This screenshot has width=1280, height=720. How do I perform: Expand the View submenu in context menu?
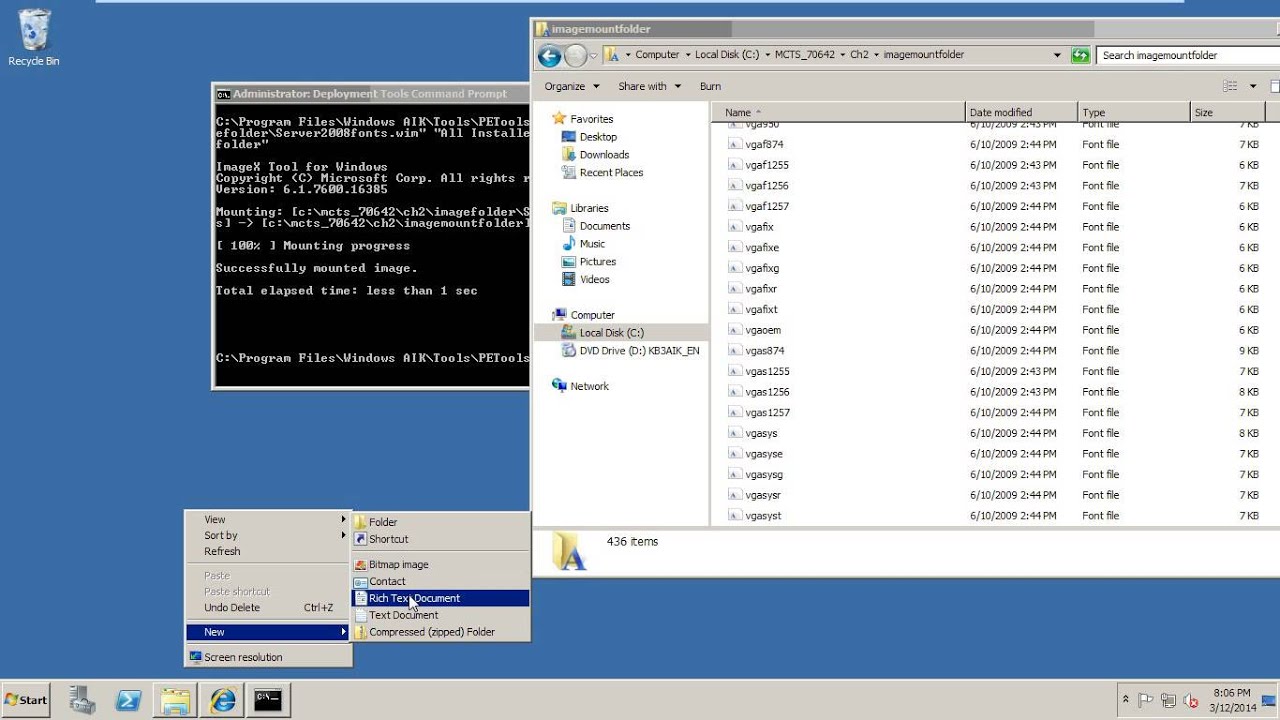click(269, 519)
